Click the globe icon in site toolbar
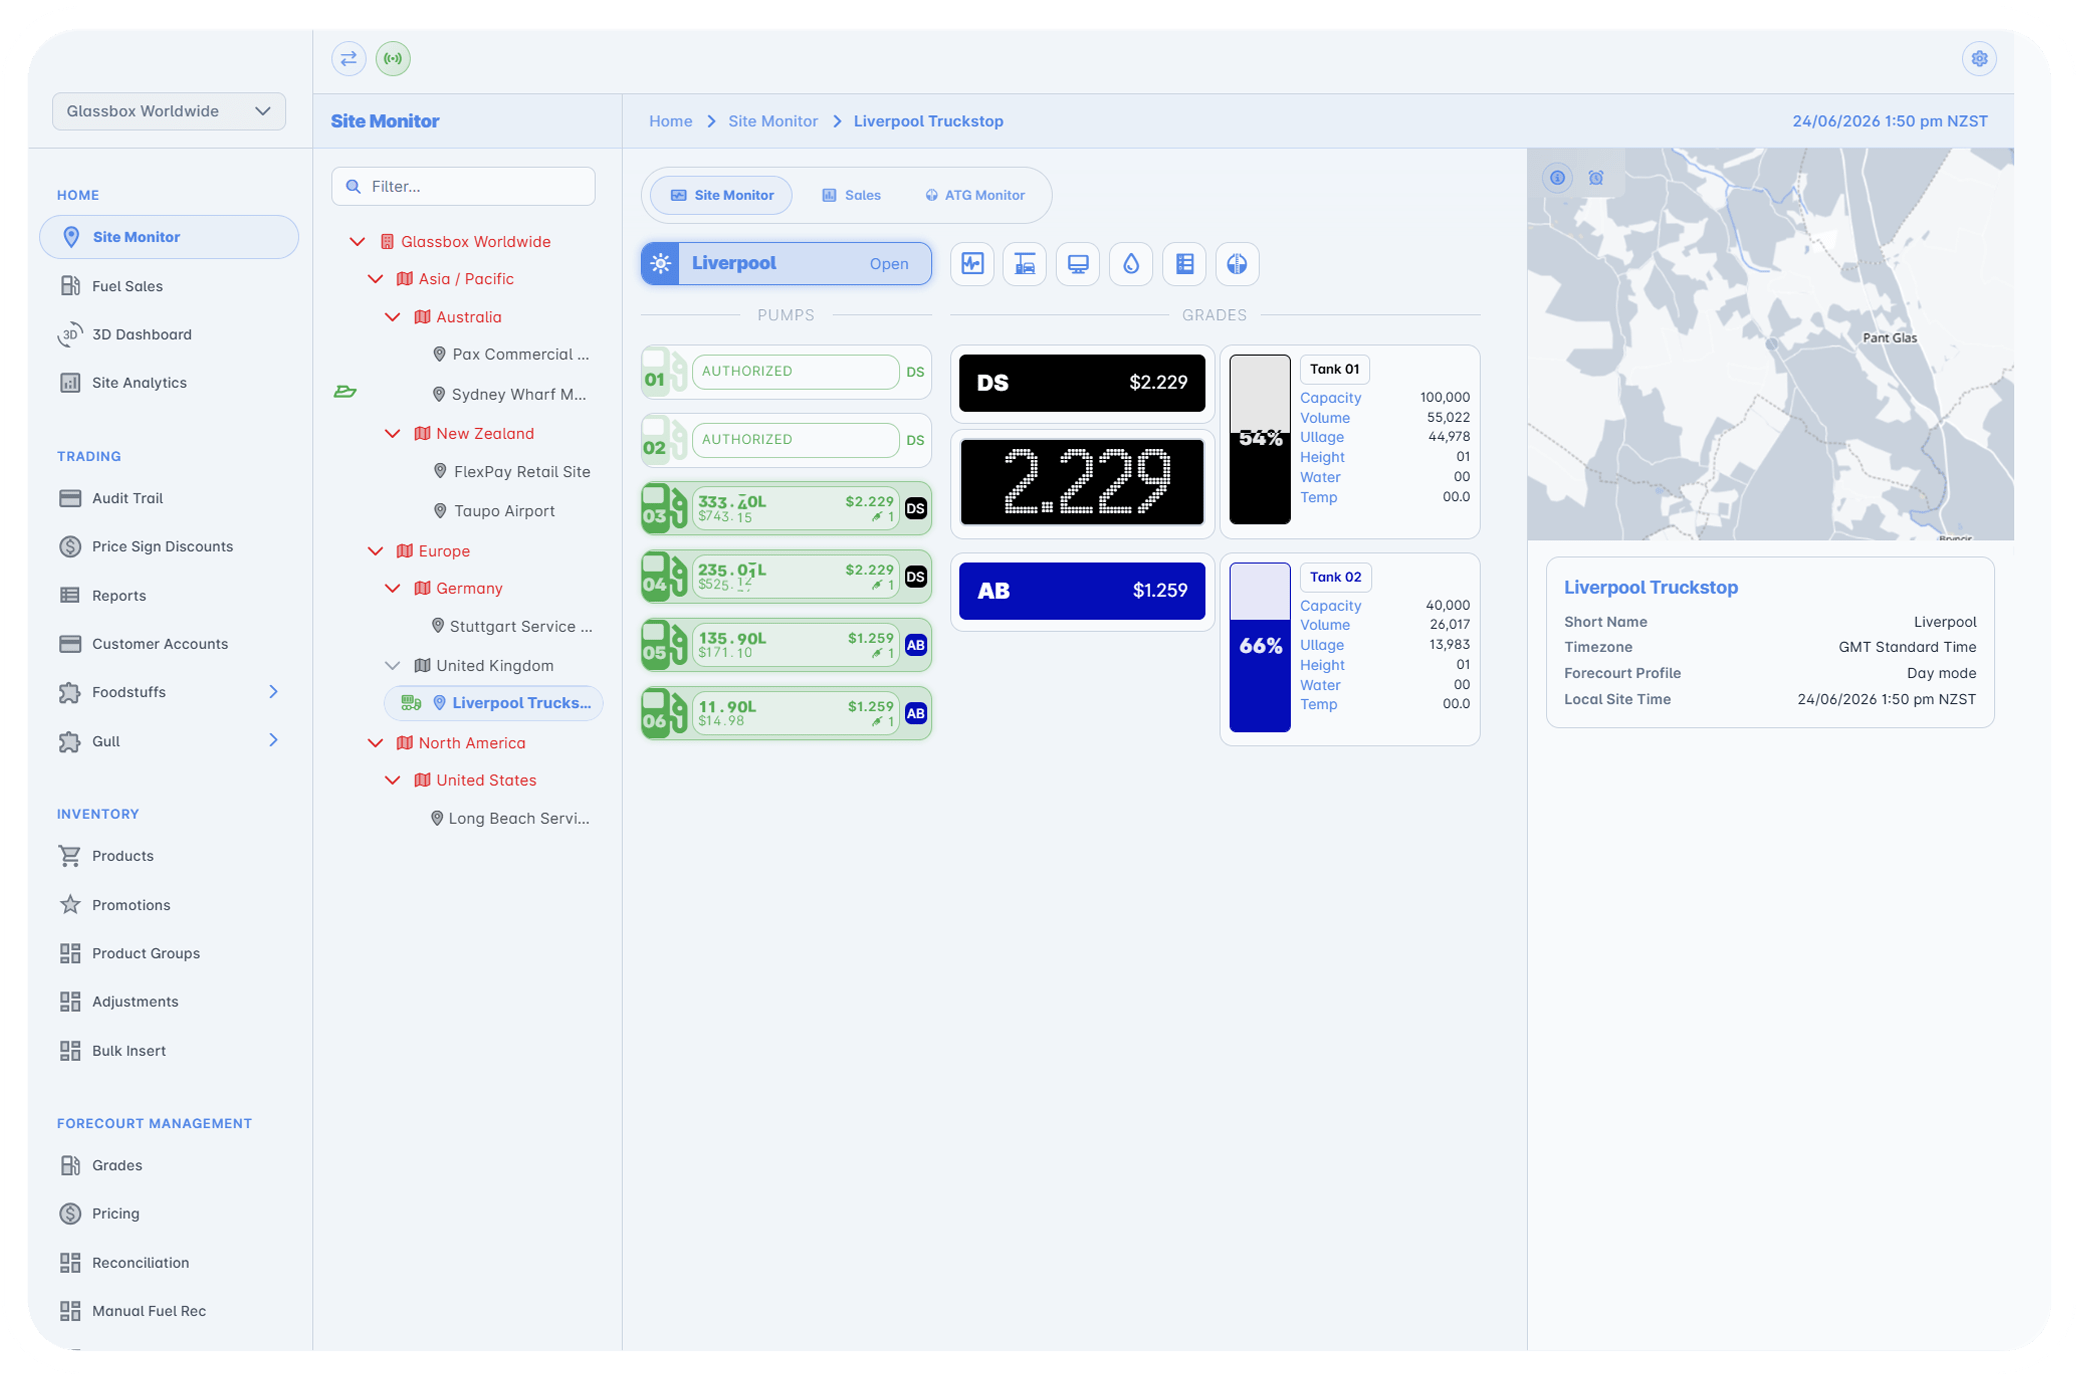 (1237, 264)
